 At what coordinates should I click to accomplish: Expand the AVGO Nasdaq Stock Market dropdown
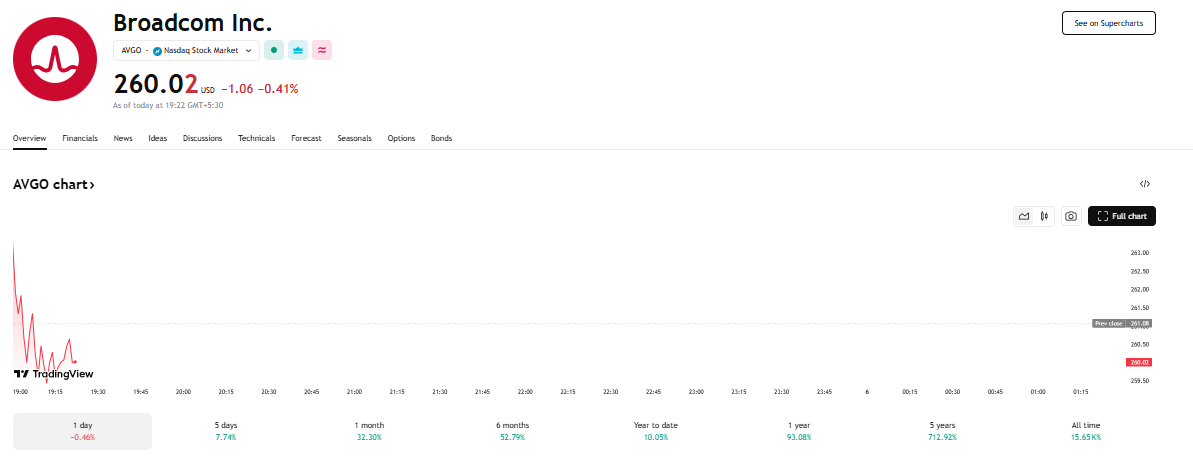(186, 50)
